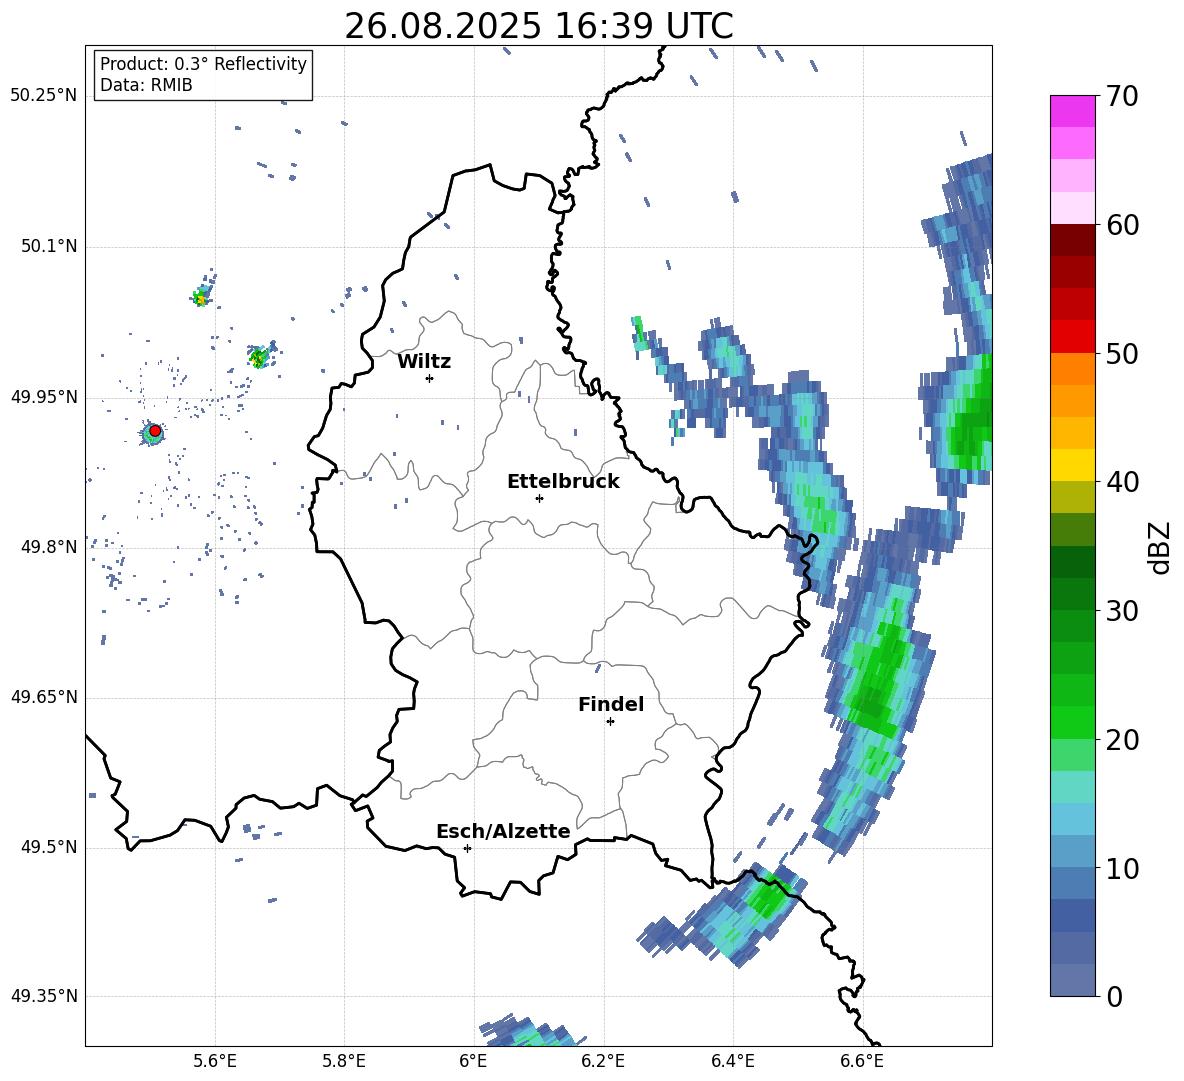
Task: Click the 49.8°N latitude label
Action: point(49,547)
